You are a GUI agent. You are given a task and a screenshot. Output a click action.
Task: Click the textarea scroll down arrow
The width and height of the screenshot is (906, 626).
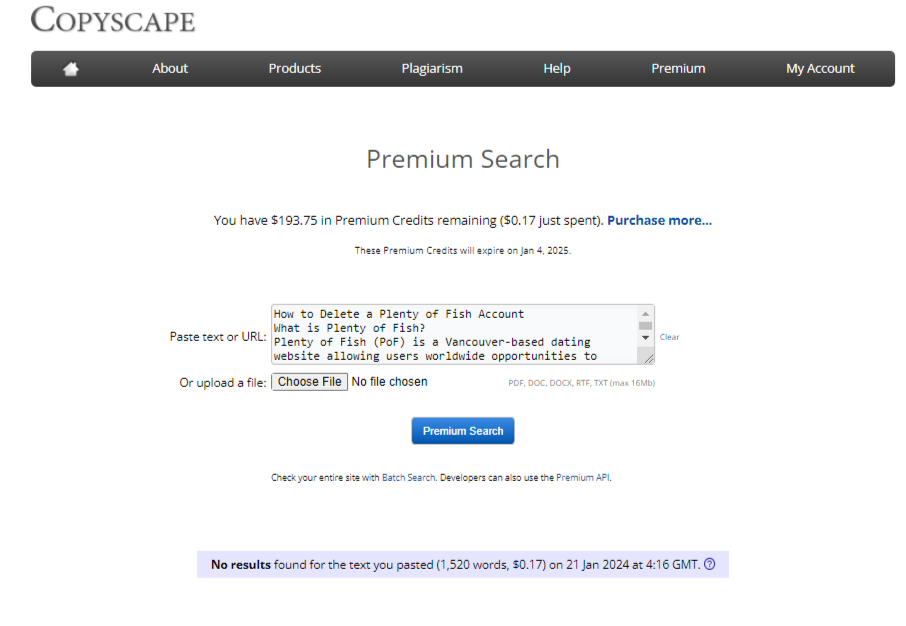(x=645, y=338)
